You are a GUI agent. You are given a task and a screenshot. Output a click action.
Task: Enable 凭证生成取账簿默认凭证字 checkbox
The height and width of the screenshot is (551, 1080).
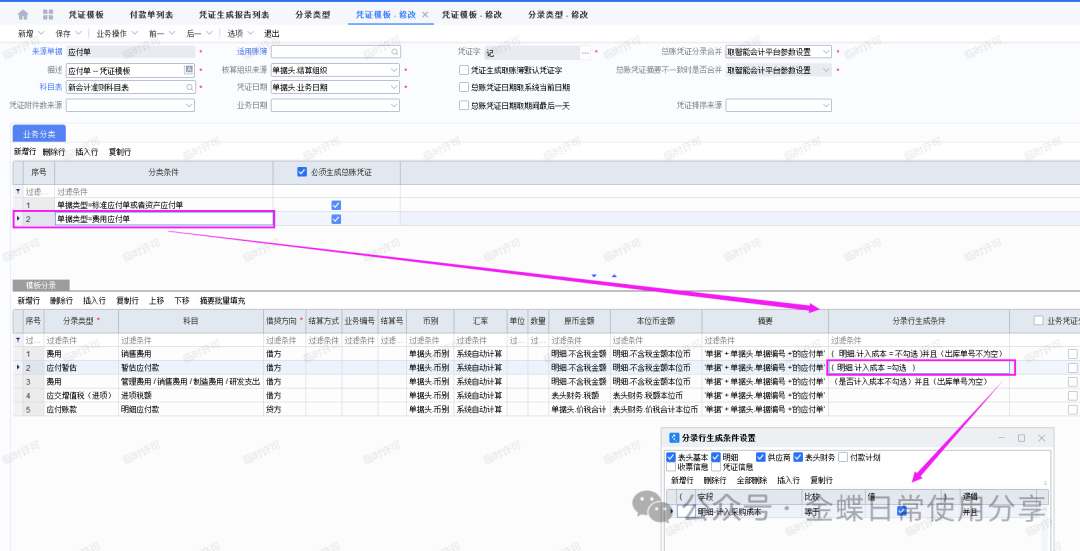[463, 70]
